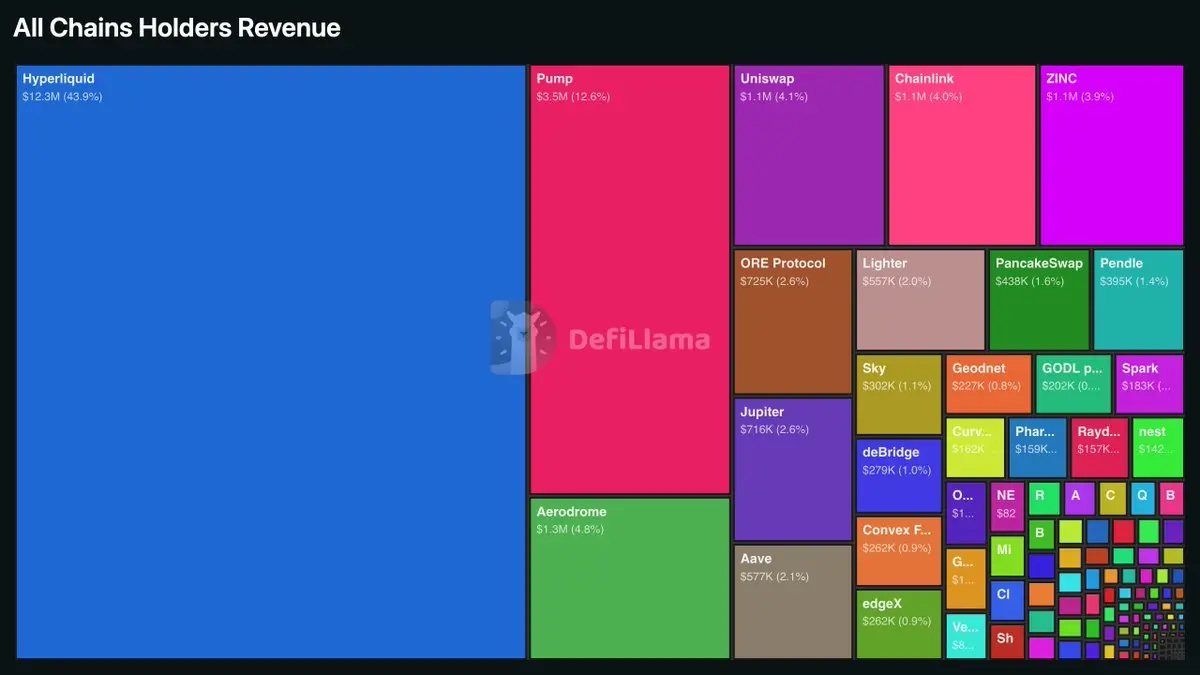The height and width of the screenshot is (675, 1200).
Task: Click the Lighter $557K tile
Action: point(921,300)
